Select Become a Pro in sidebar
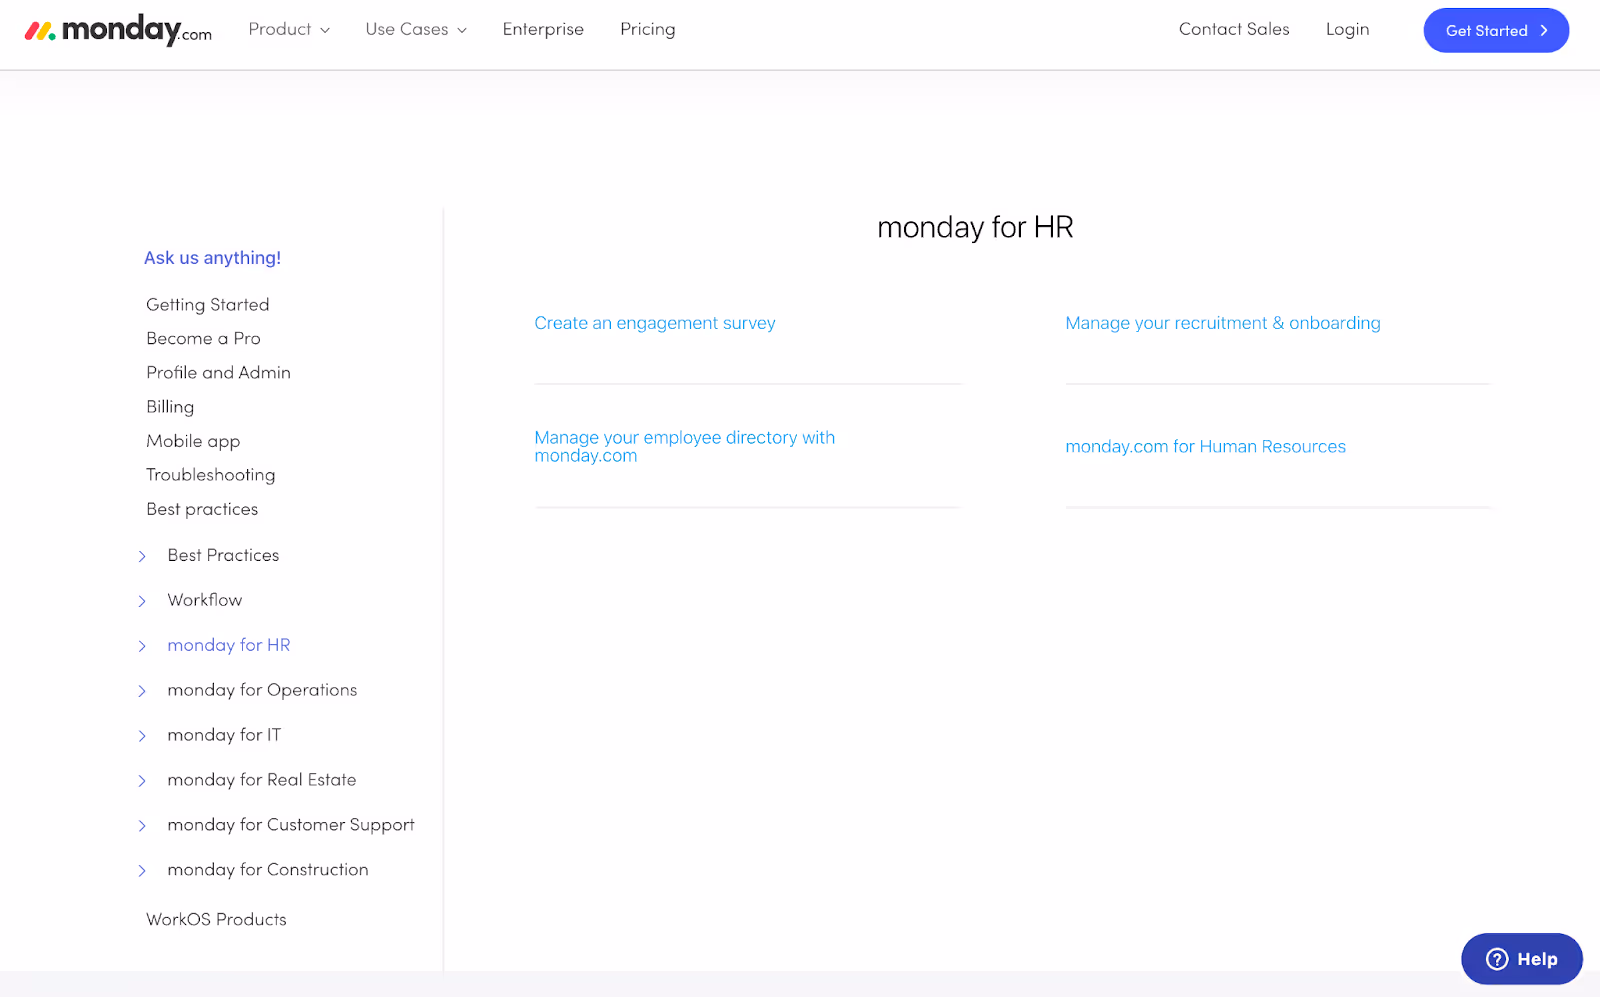Screen dimensions: 1600x997 (x=203, y=338)
